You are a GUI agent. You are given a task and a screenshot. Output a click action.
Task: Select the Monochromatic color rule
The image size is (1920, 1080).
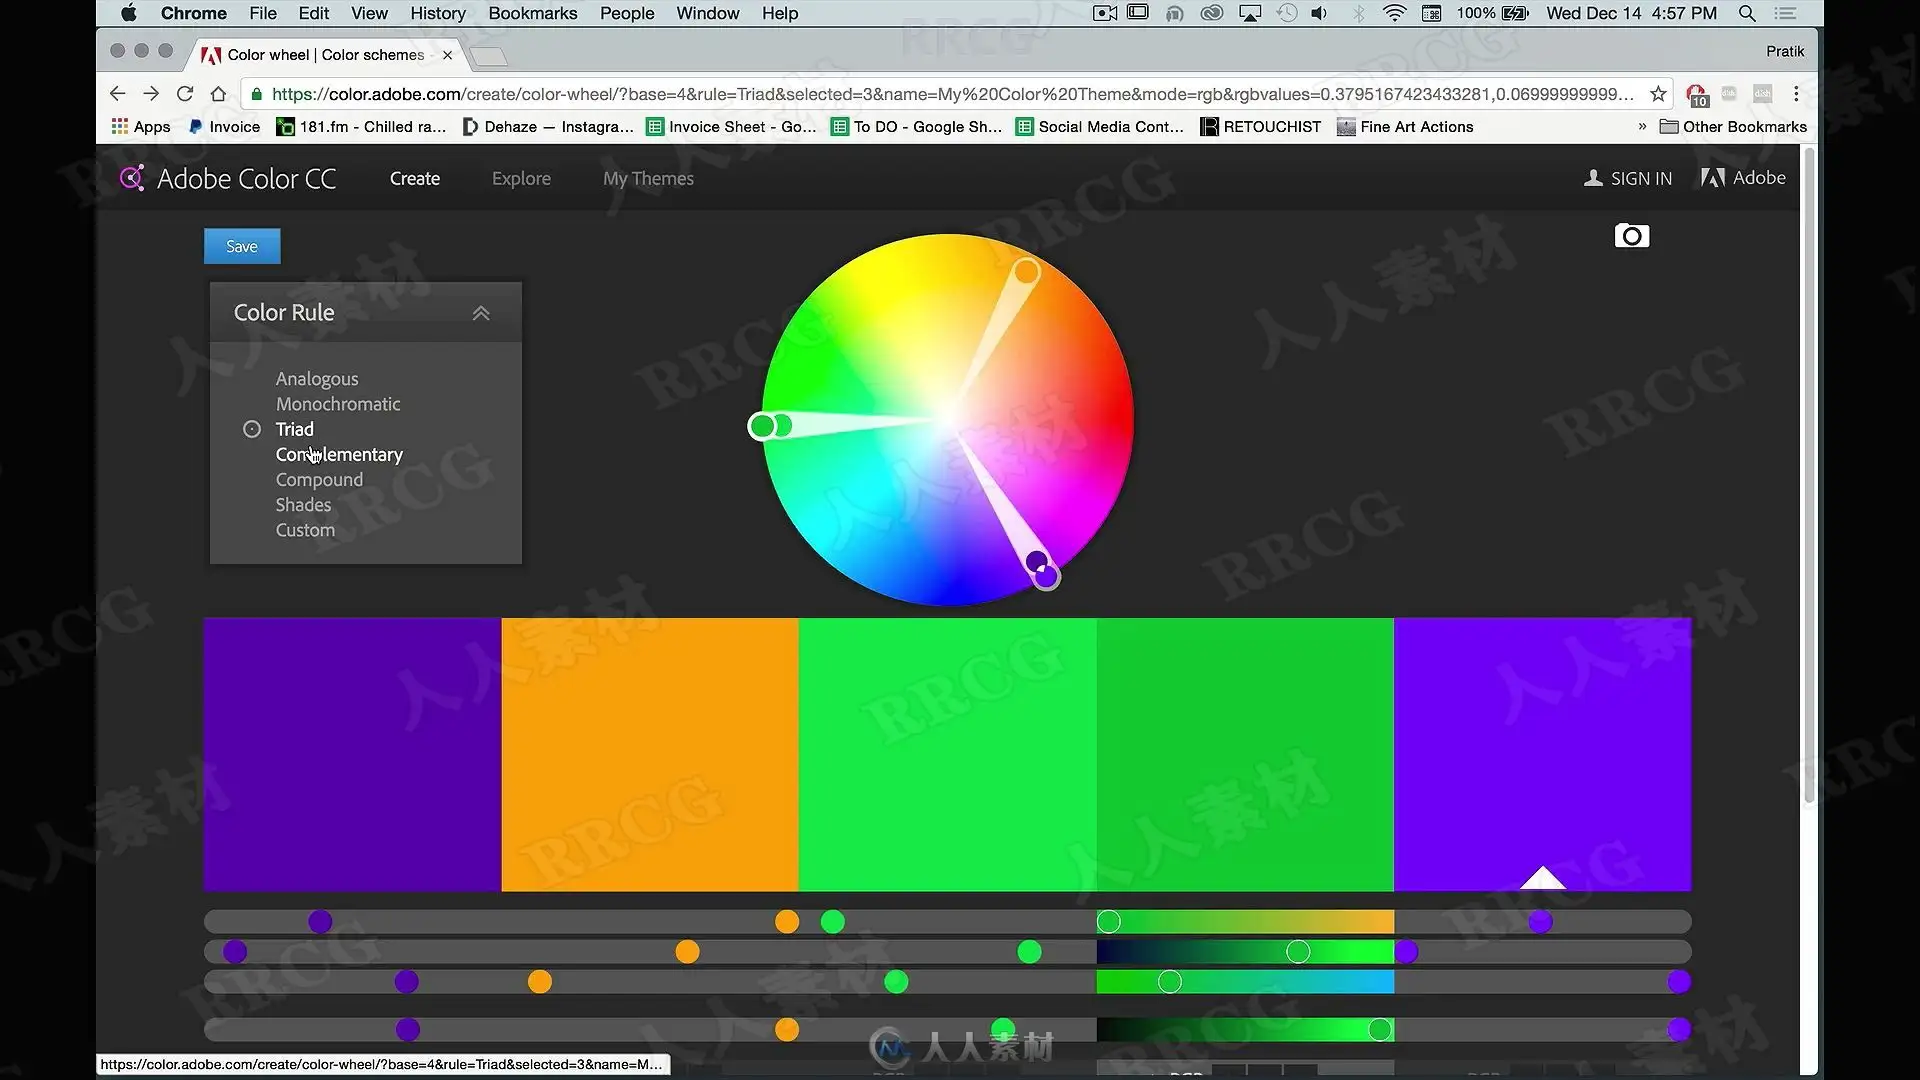click(x=338, y=404)
